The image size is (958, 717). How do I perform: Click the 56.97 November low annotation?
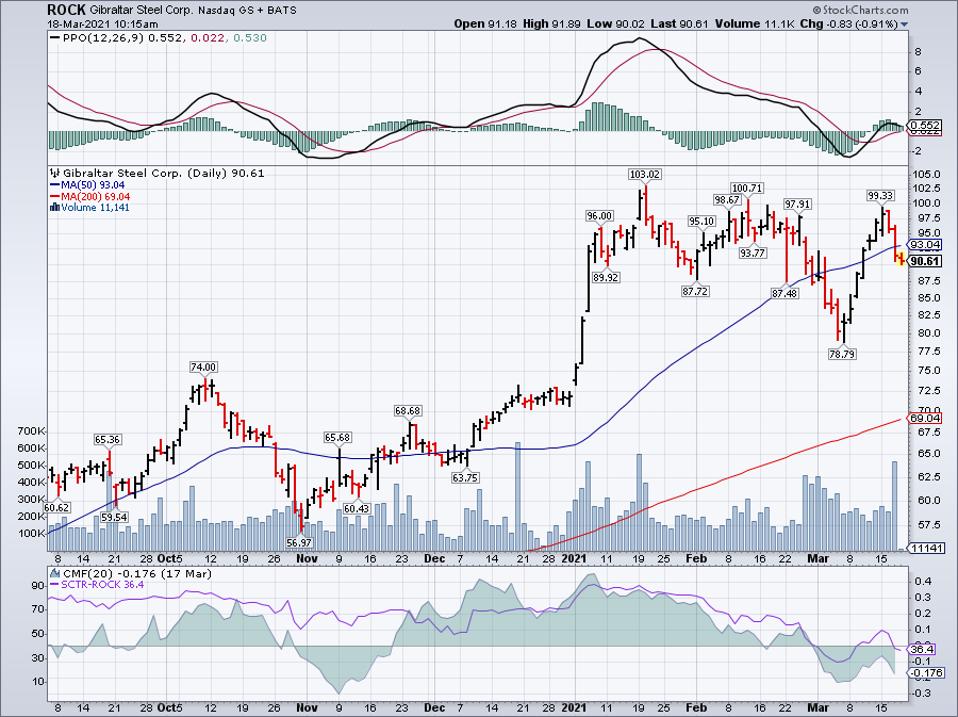tap(299, 542)
